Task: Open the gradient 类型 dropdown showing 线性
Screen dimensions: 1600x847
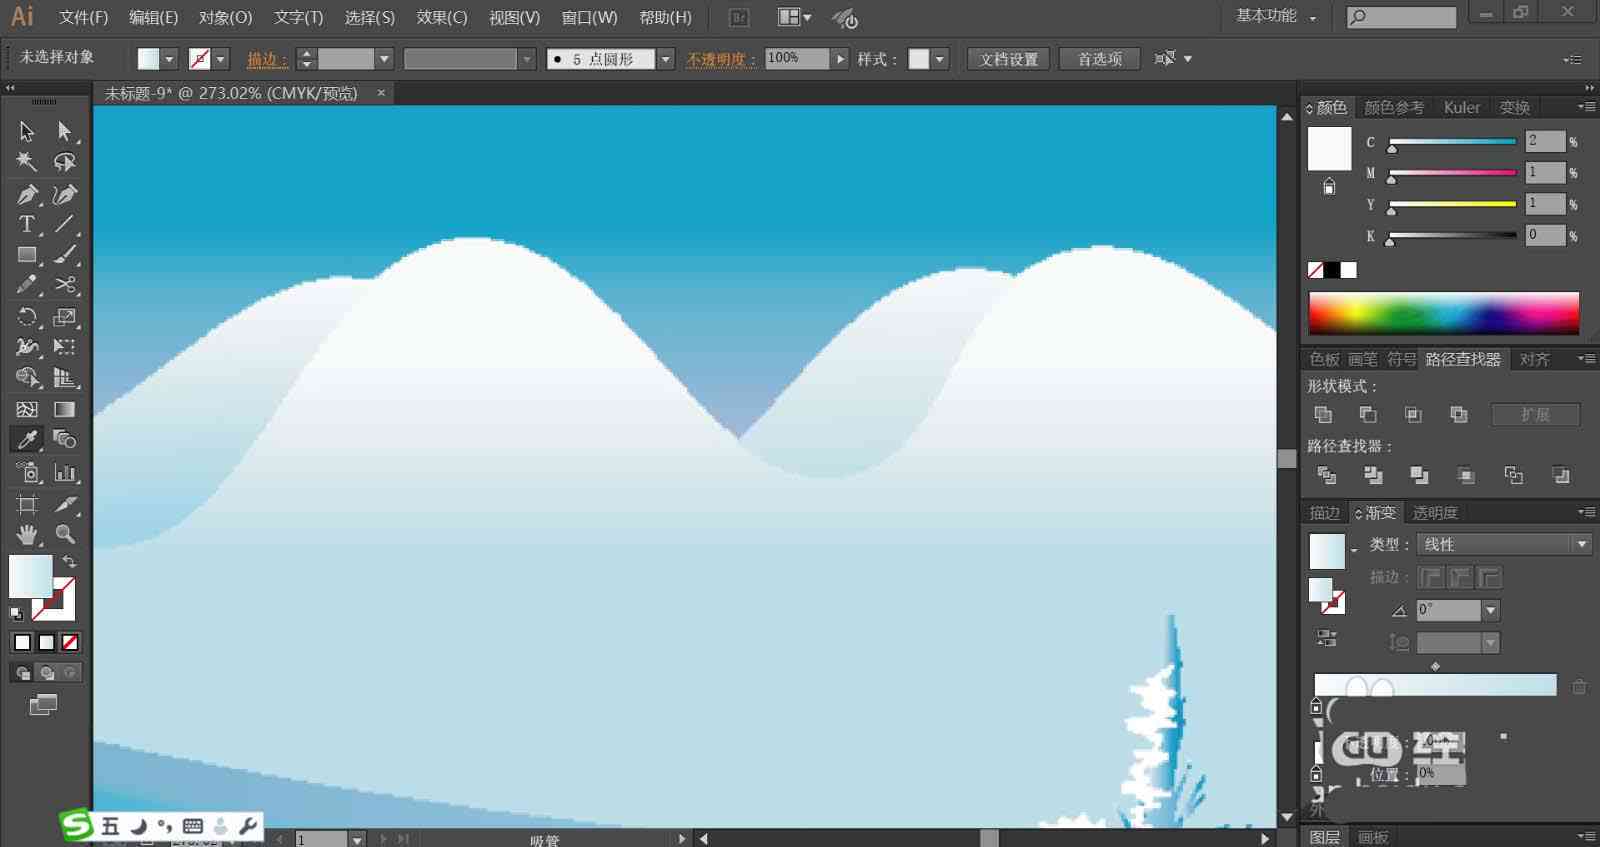Action: click(x=1582, y=544)
